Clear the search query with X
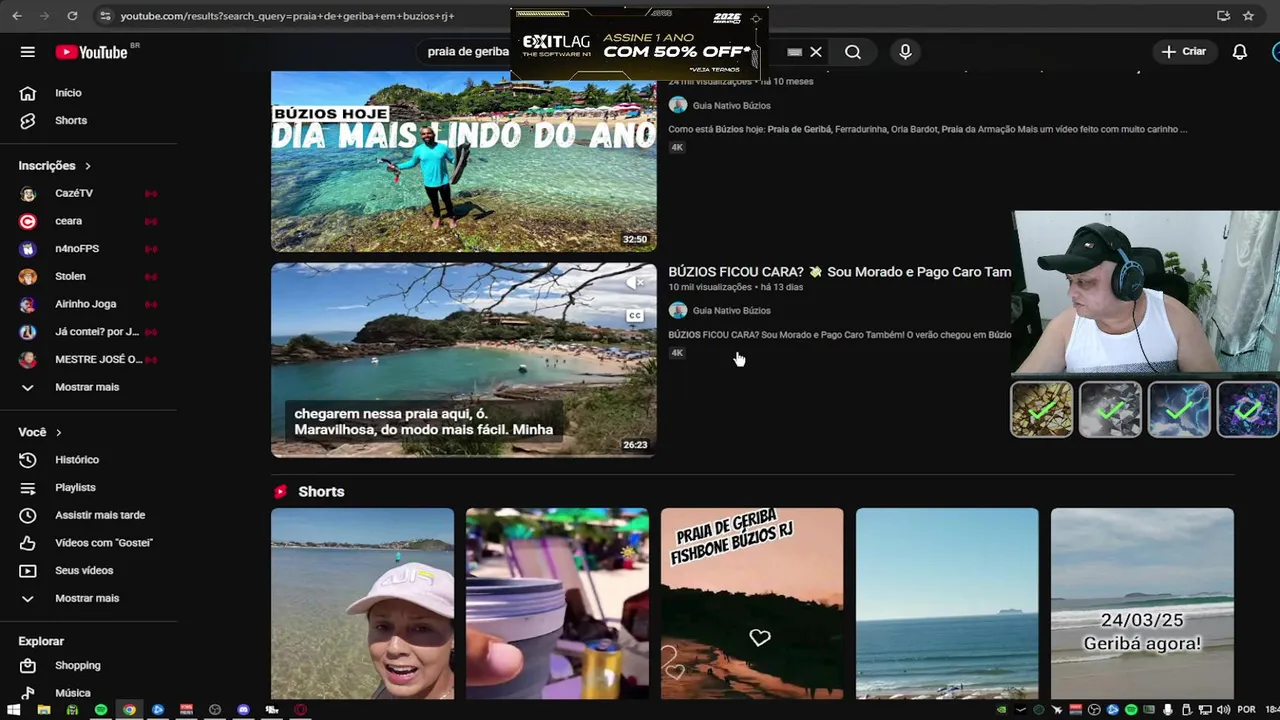 pos(816,52)
